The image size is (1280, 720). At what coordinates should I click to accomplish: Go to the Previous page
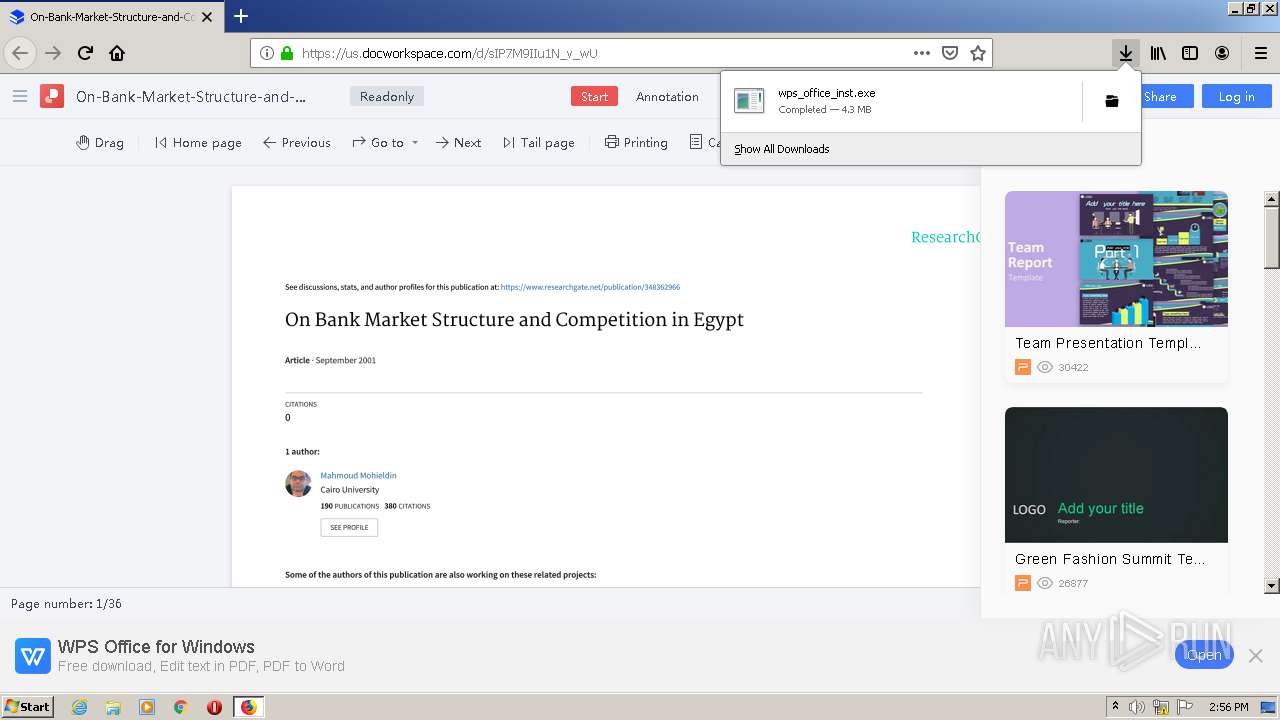click(297, 143)
